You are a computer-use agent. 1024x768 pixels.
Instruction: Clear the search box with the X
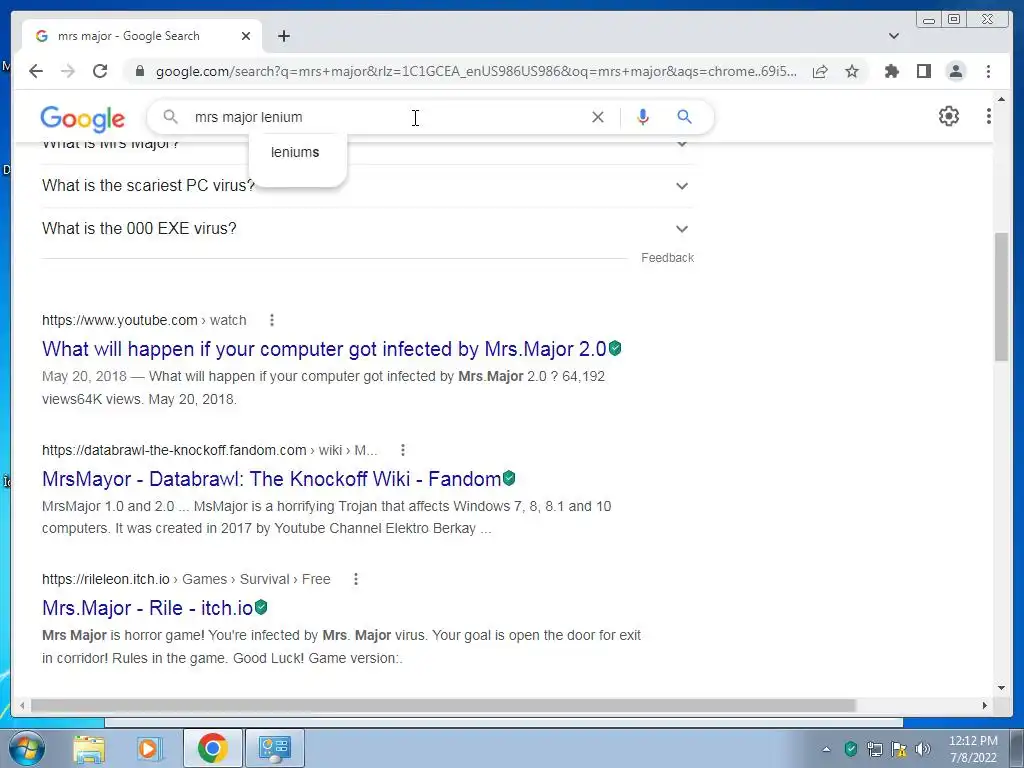(x=598, y=117)
